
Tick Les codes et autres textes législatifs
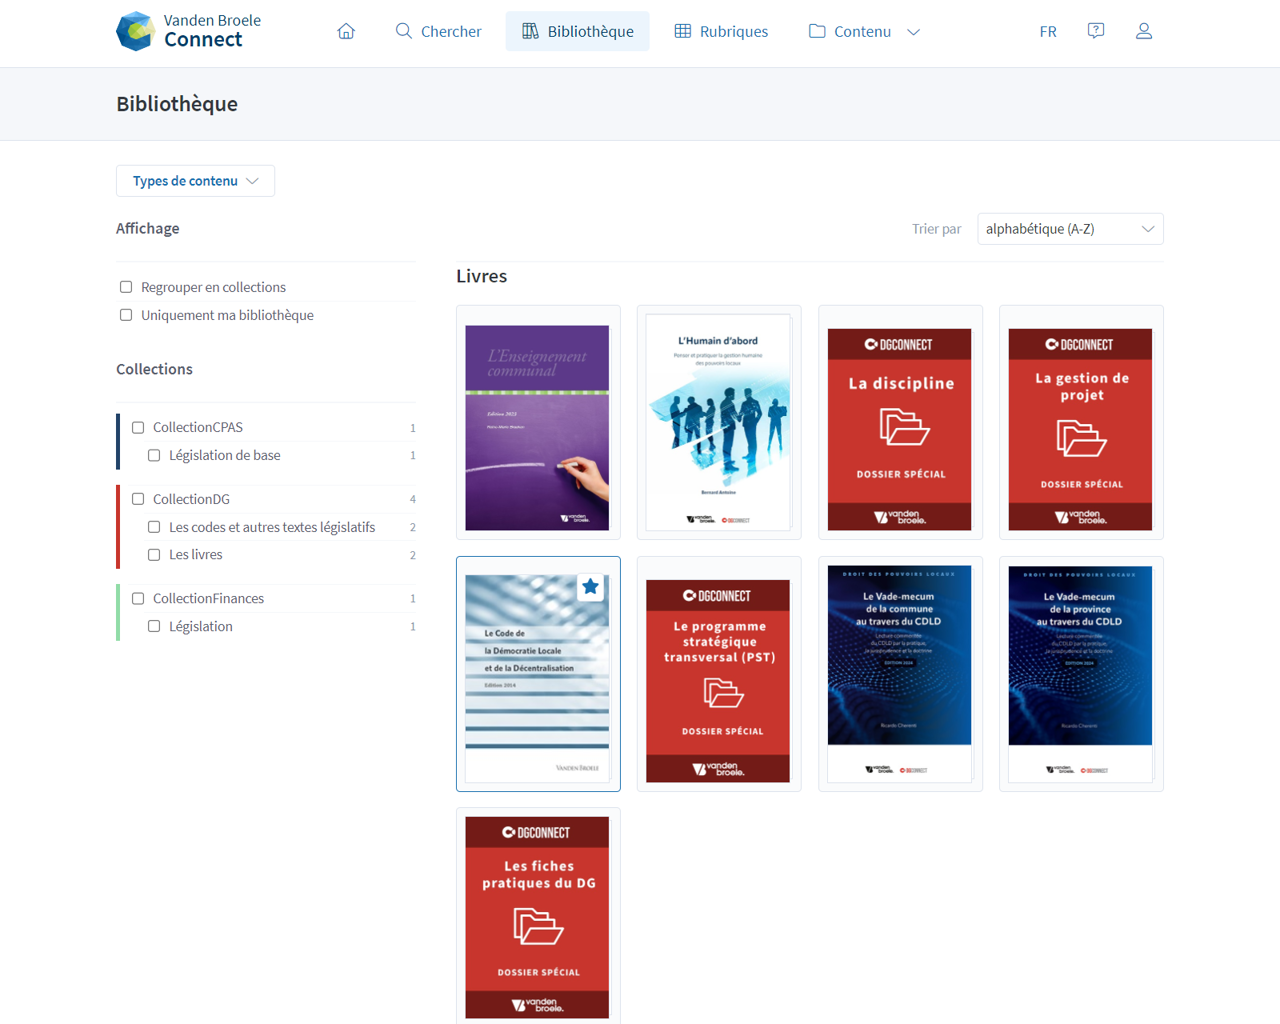point(154,527)
